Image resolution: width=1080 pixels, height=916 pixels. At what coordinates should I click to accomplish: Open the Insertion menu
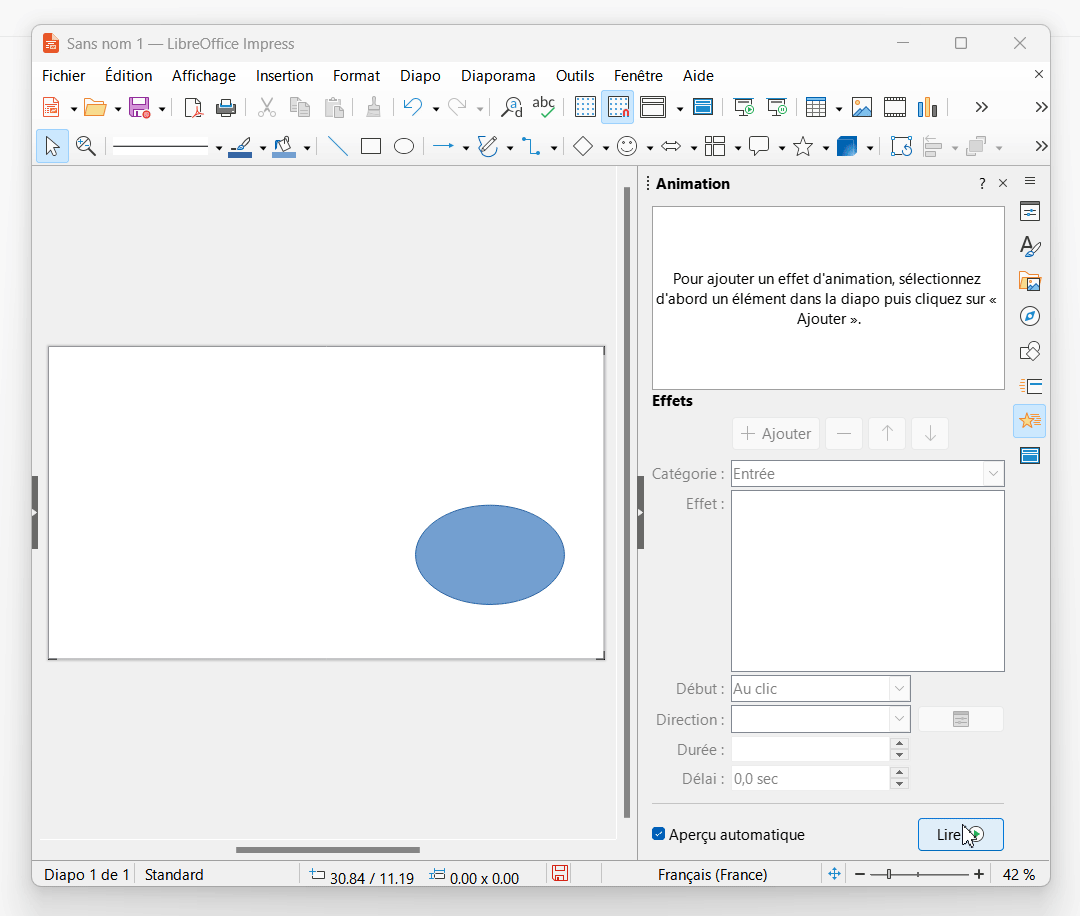point(284,76)
